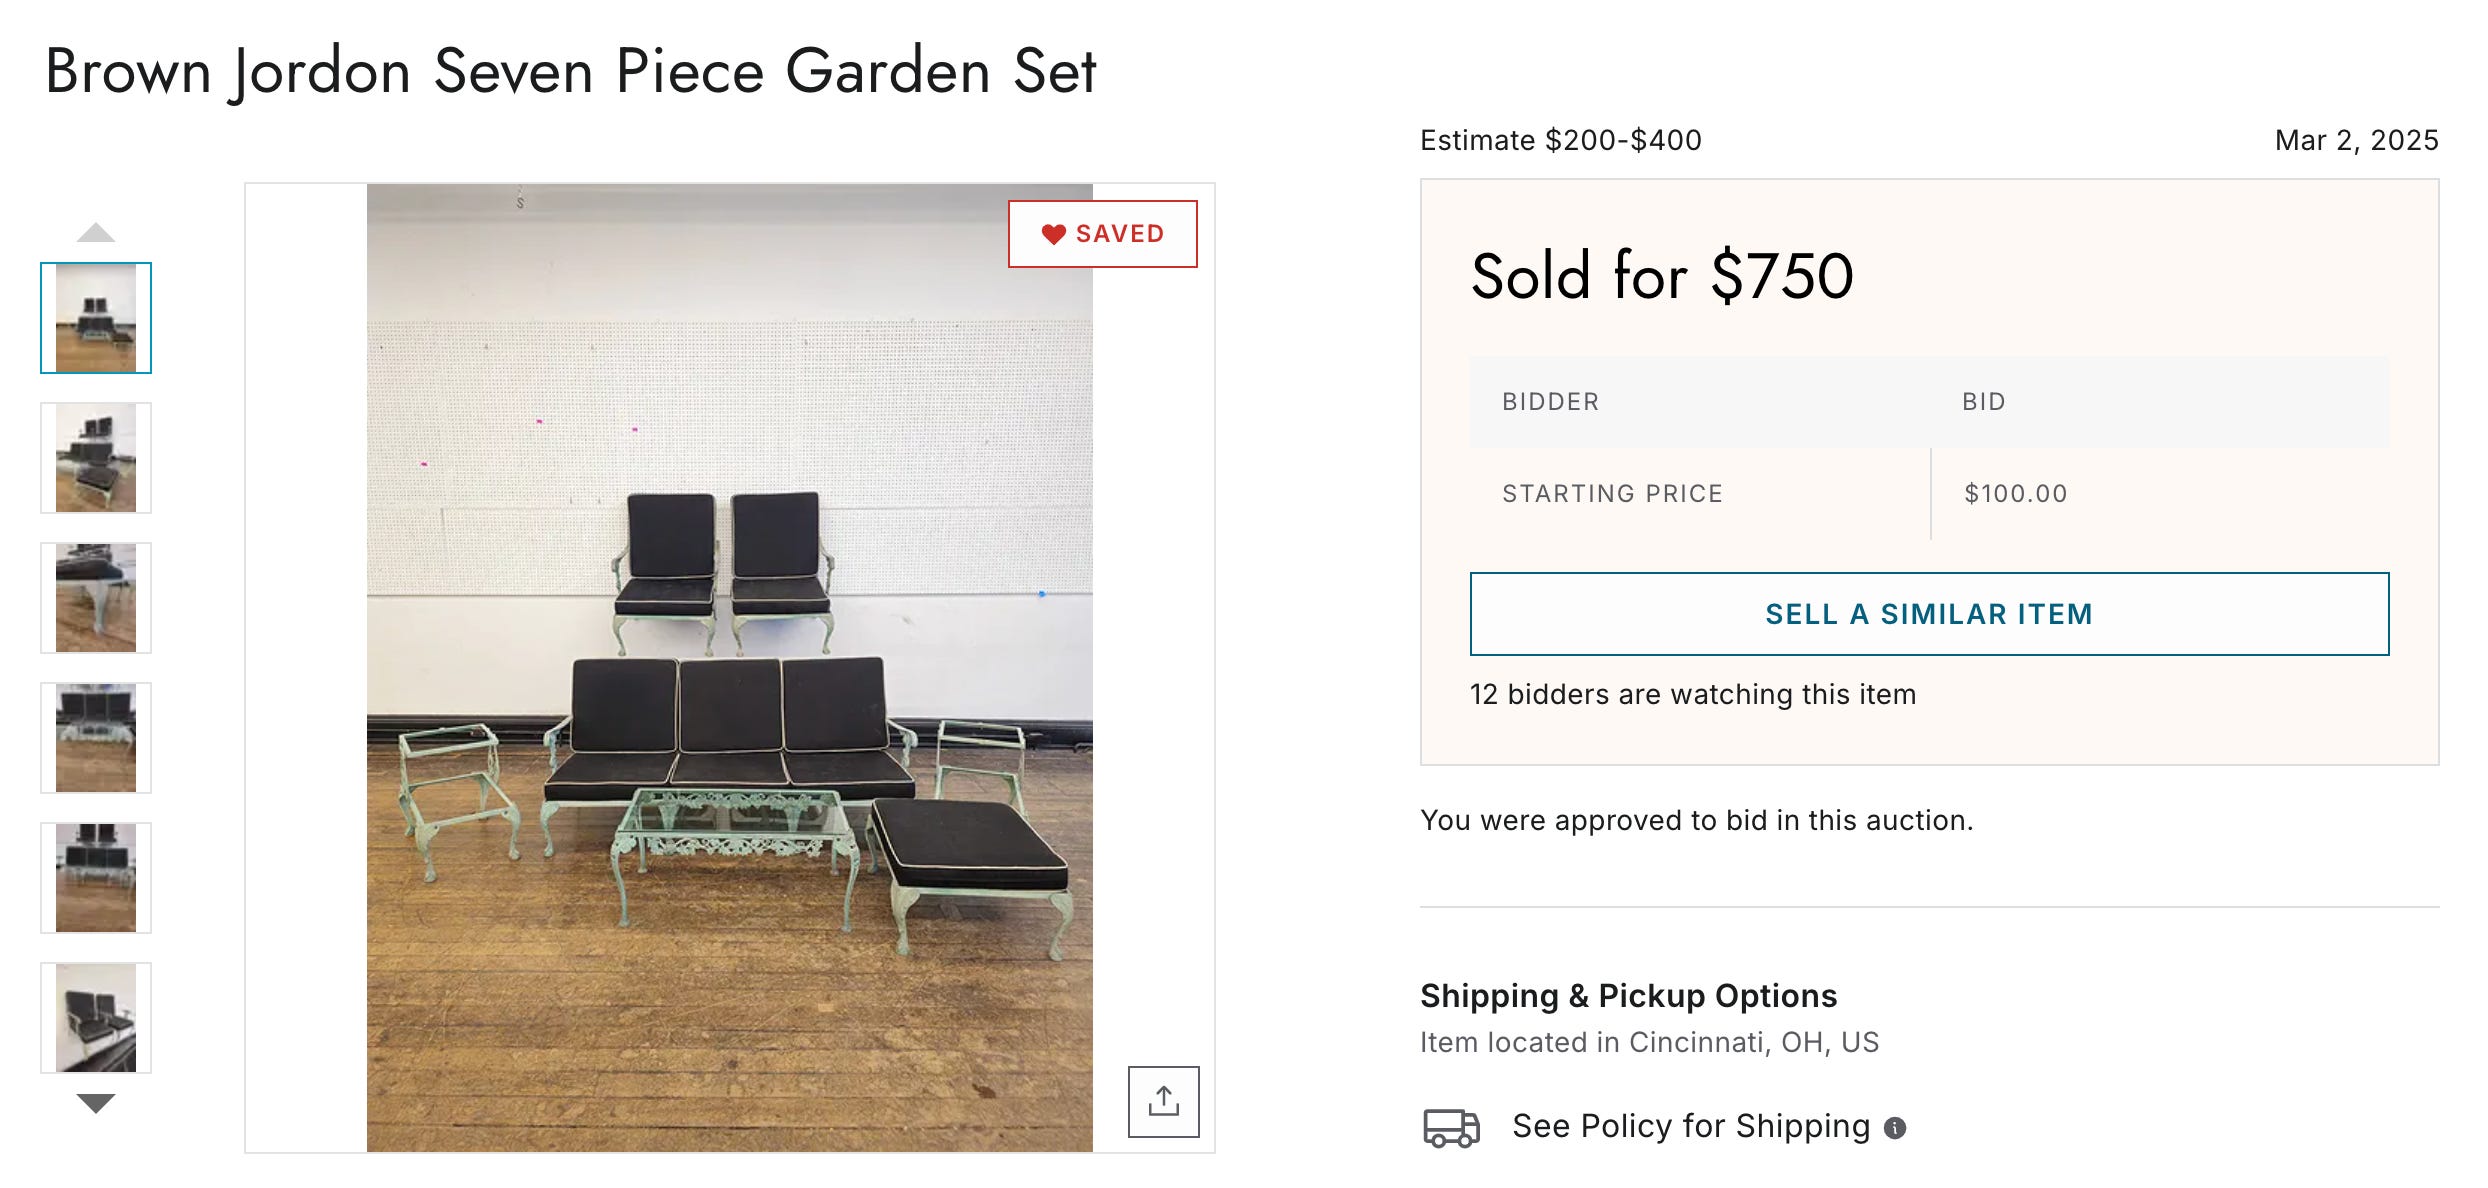The width and height of the screenshot is (2488, 1188).
Task: Click the info icon beside shipping policy
Action: click(1894, 1128)
